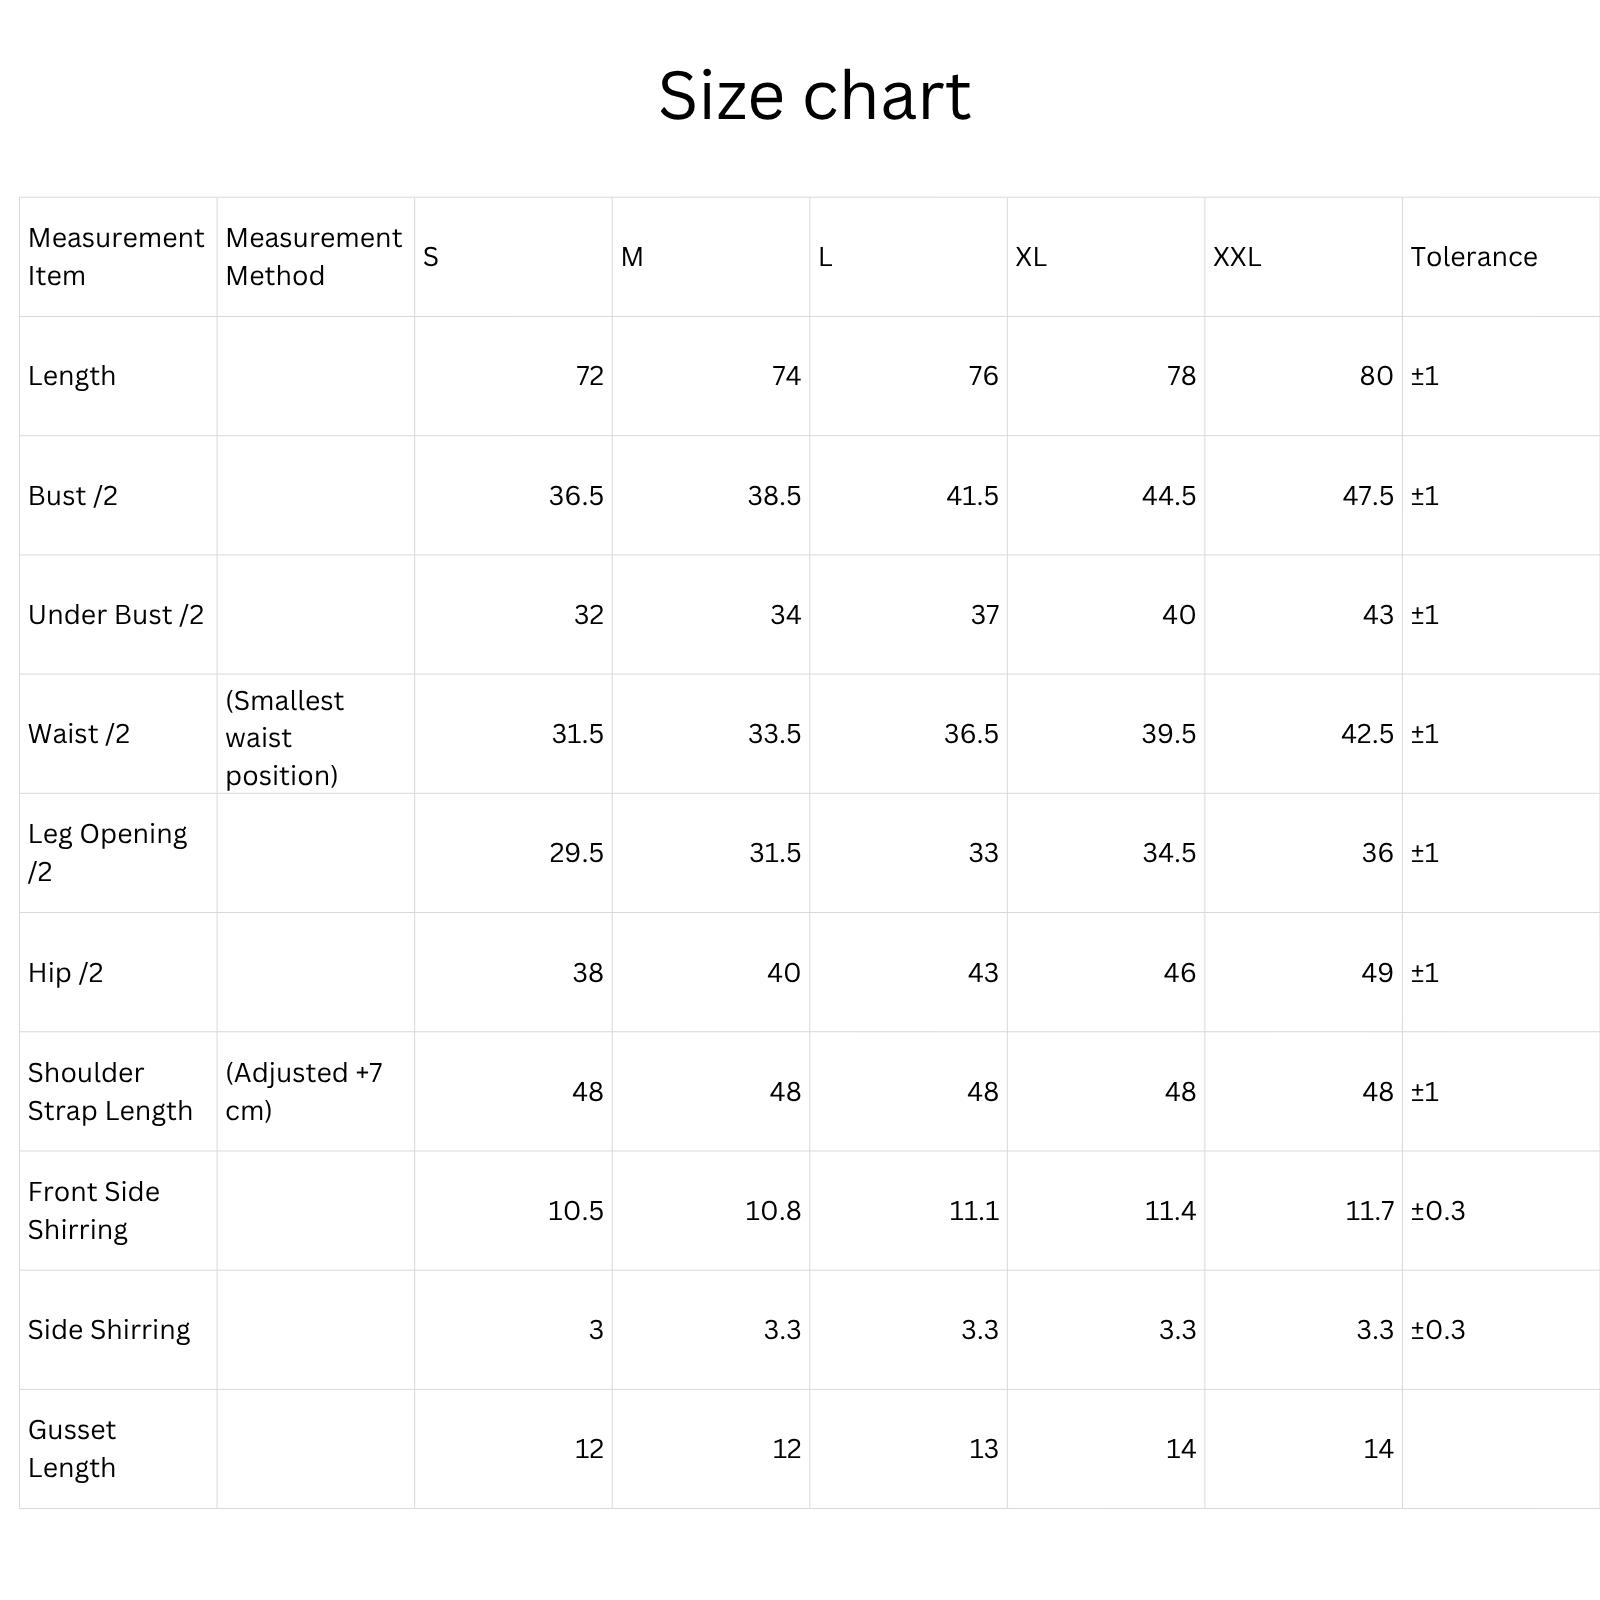Click the Tolerance column header
Image resolution: width=1600 pixels, height=1600 pixels.
pyautogui.click(x=1473, y=257)
